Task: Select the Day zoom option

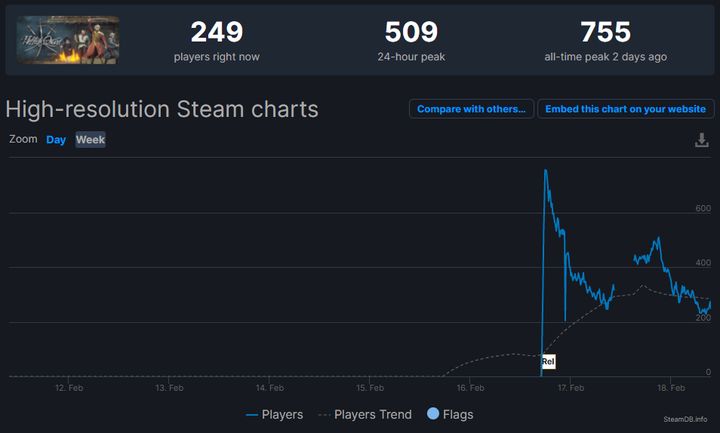Action: (x=56, y=140)
